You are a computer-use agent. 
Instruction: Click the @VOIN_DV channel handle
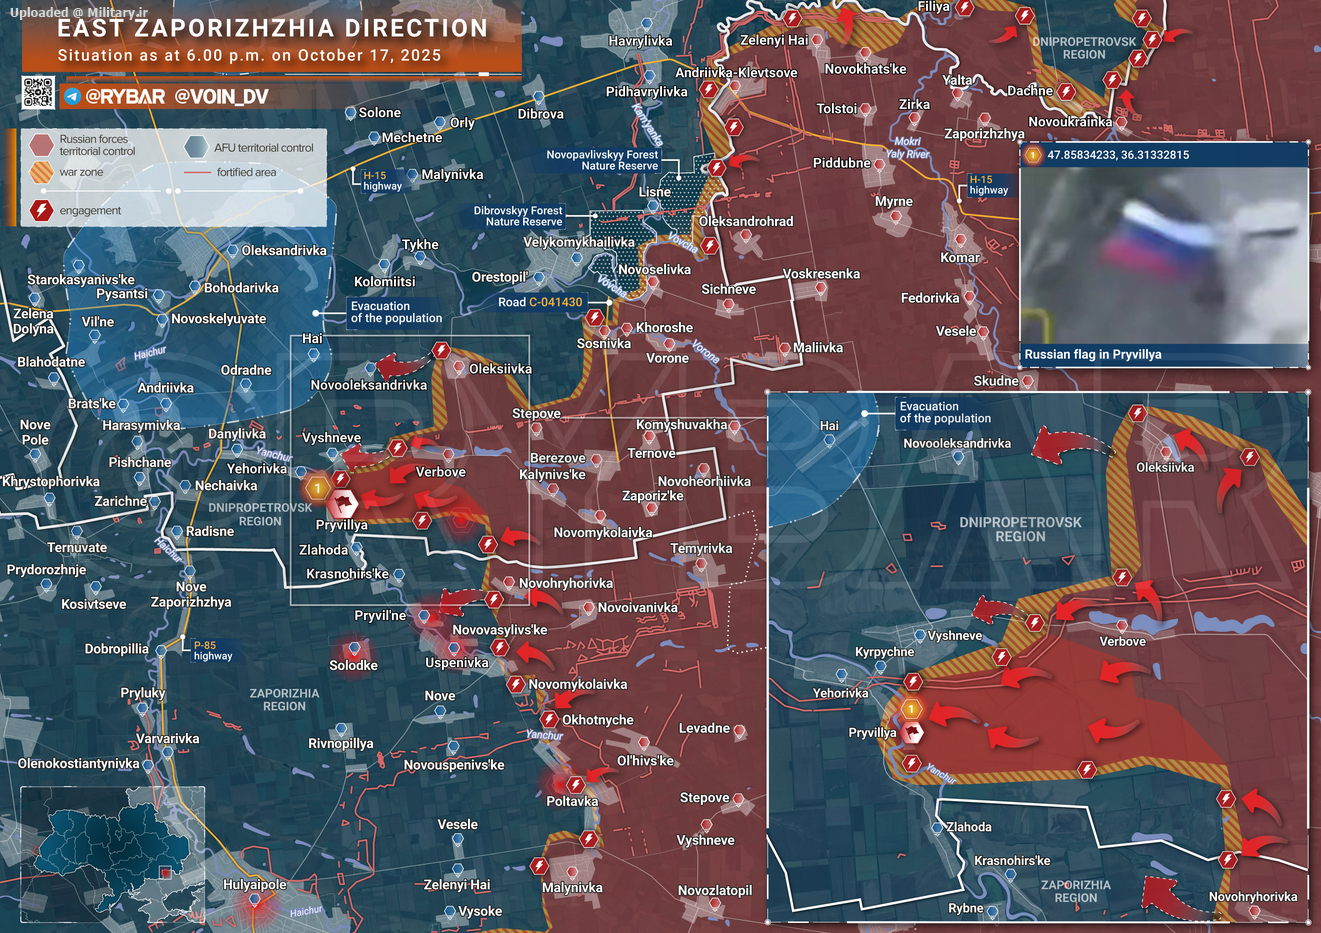click(221, 97)
